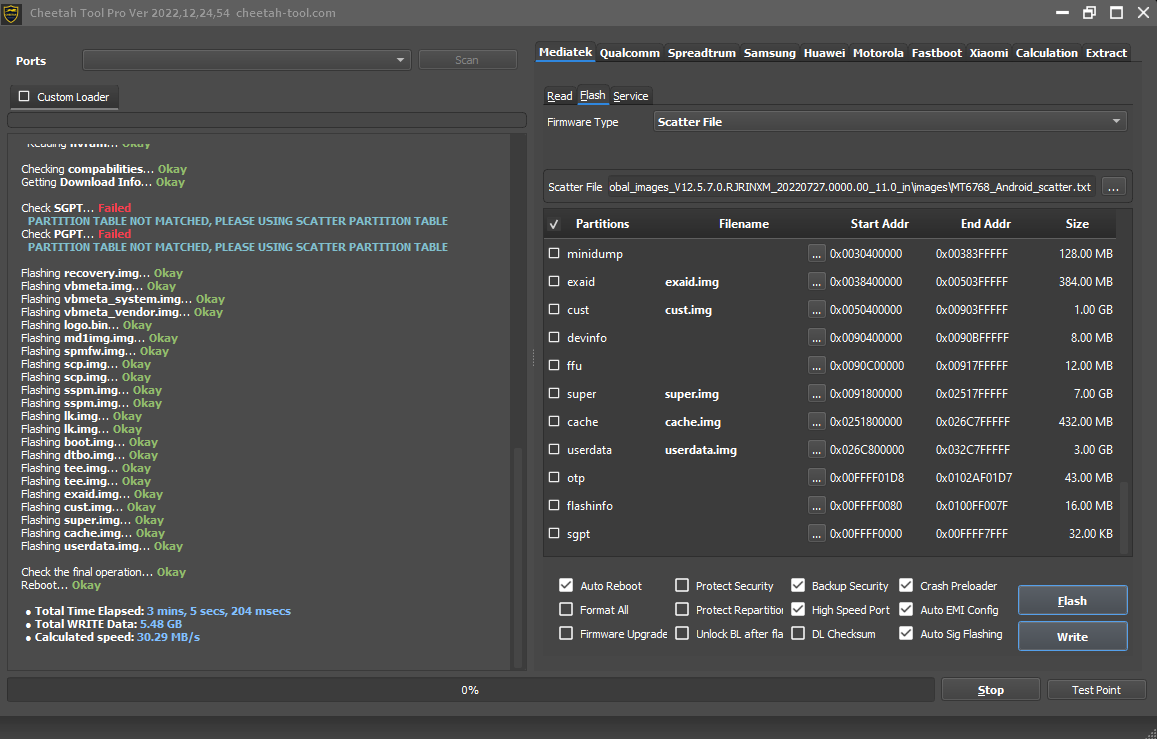Check the userdata partition checkbox

point(554,449)
